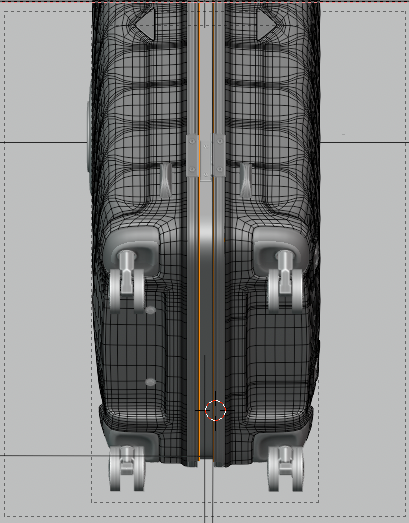Click the upper oval stud on left panel

(x=150, y=311)
